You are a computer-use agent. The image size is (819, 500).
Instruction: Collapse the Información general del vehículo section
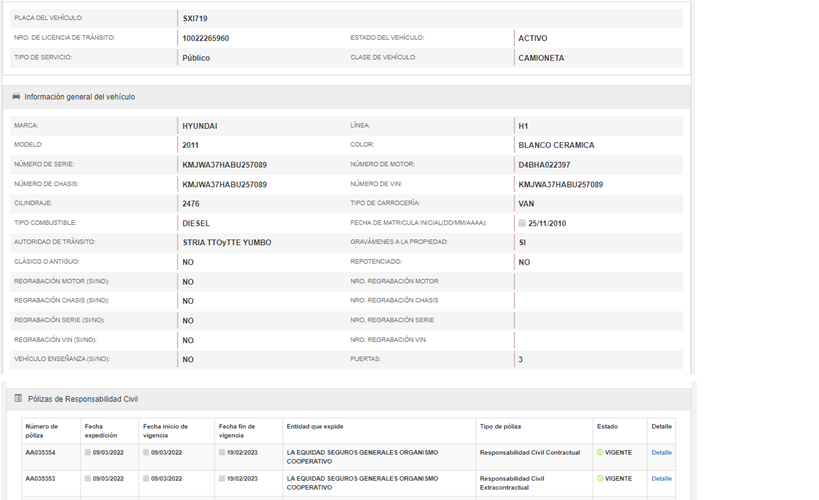80,97
